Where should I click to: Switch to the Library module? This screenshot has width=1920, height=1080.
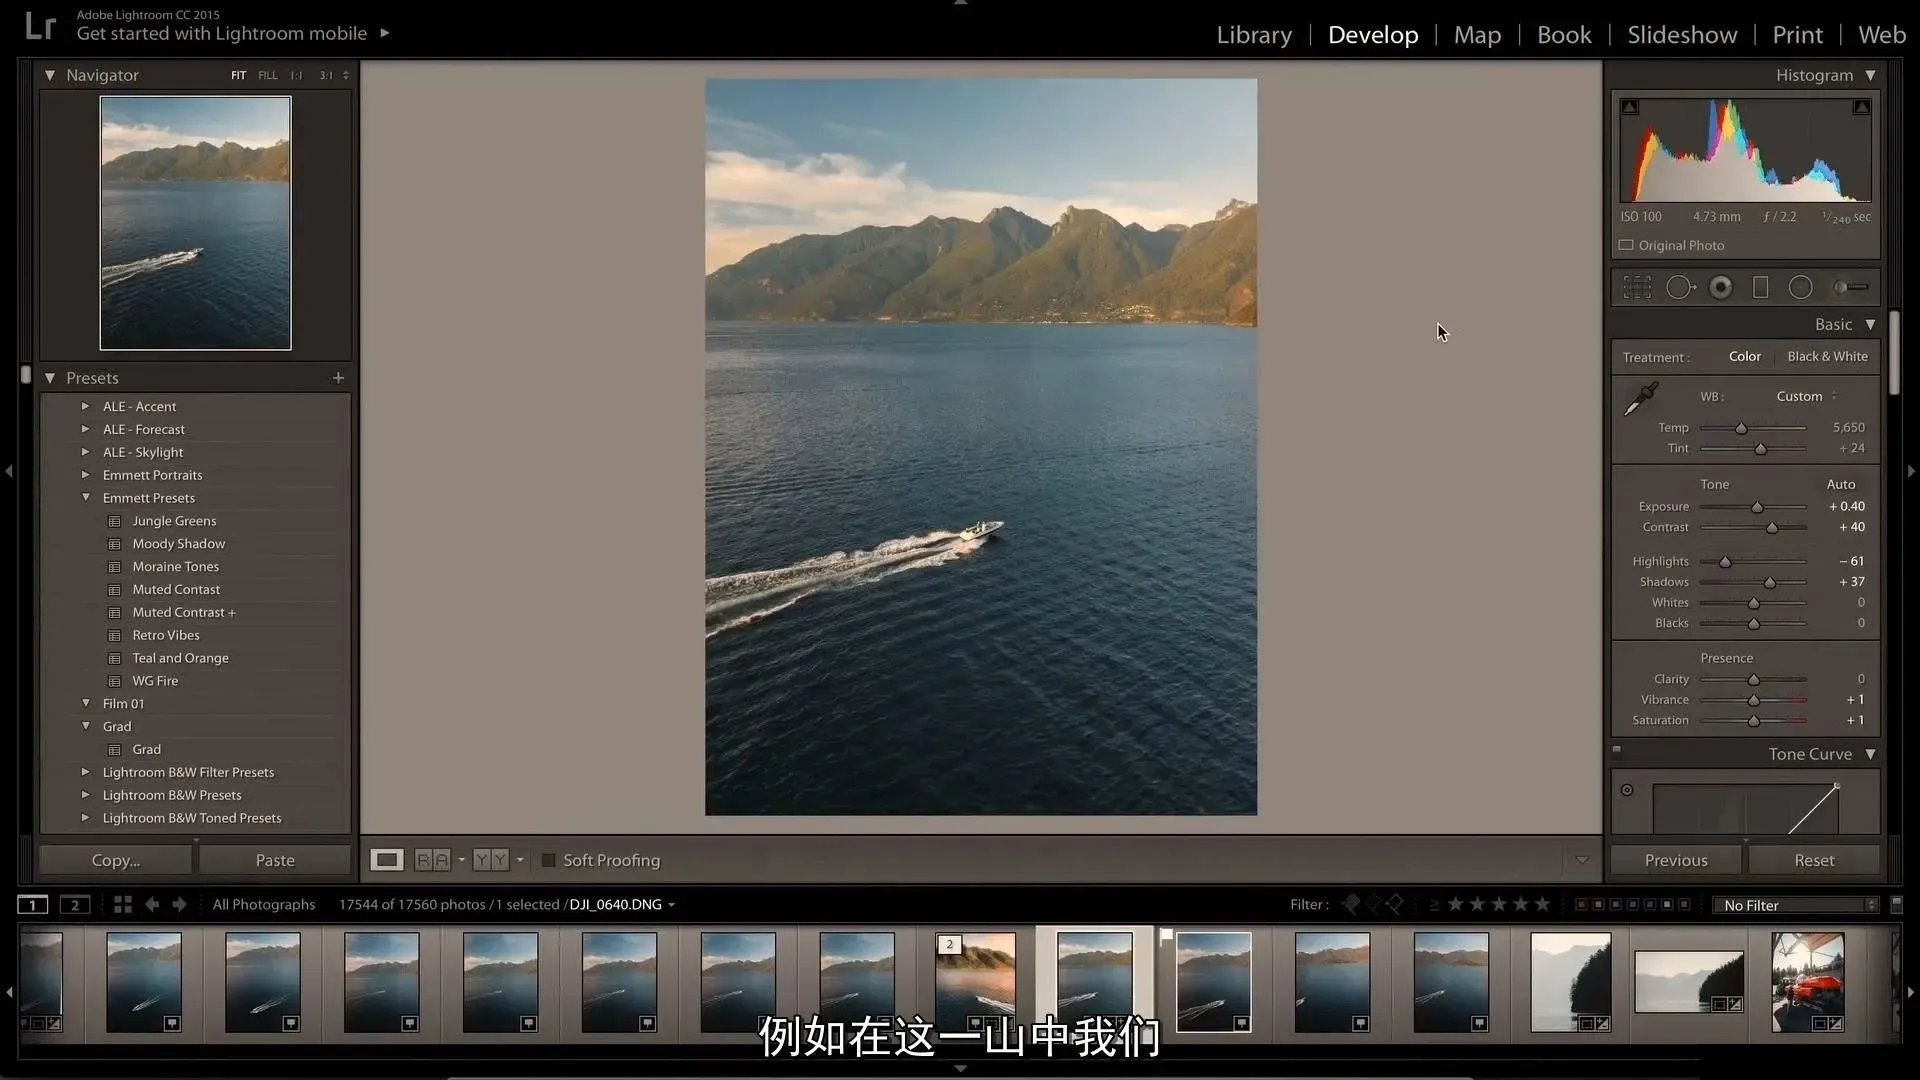1254,35
